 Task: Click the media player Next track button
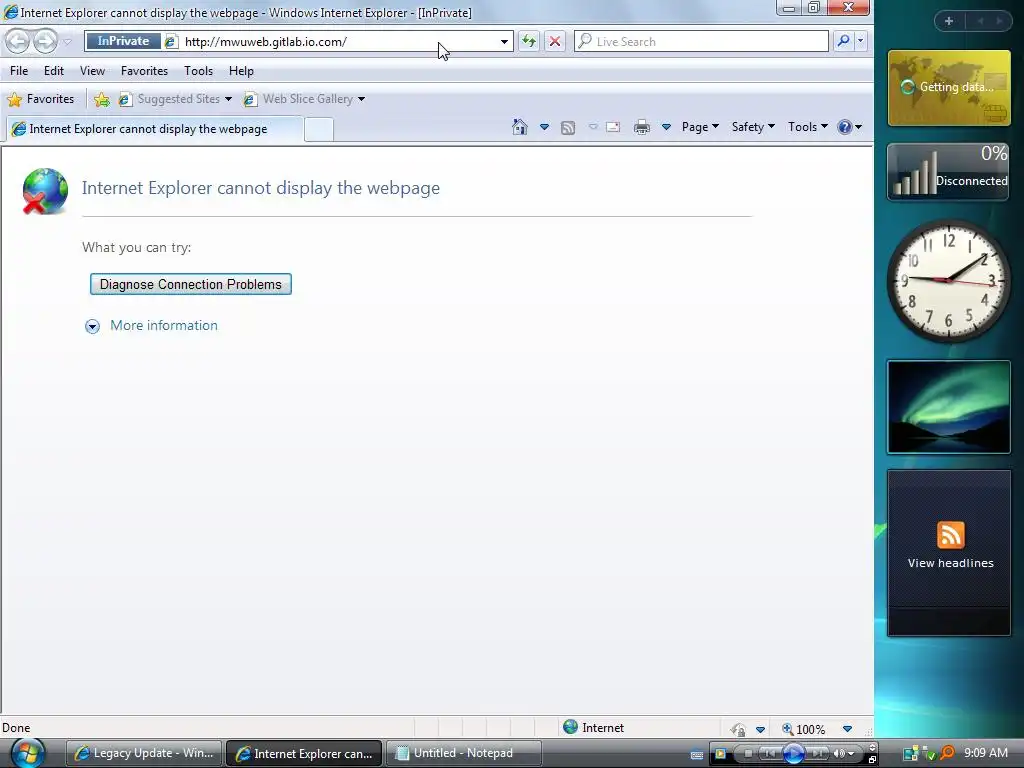click(817, 754)
